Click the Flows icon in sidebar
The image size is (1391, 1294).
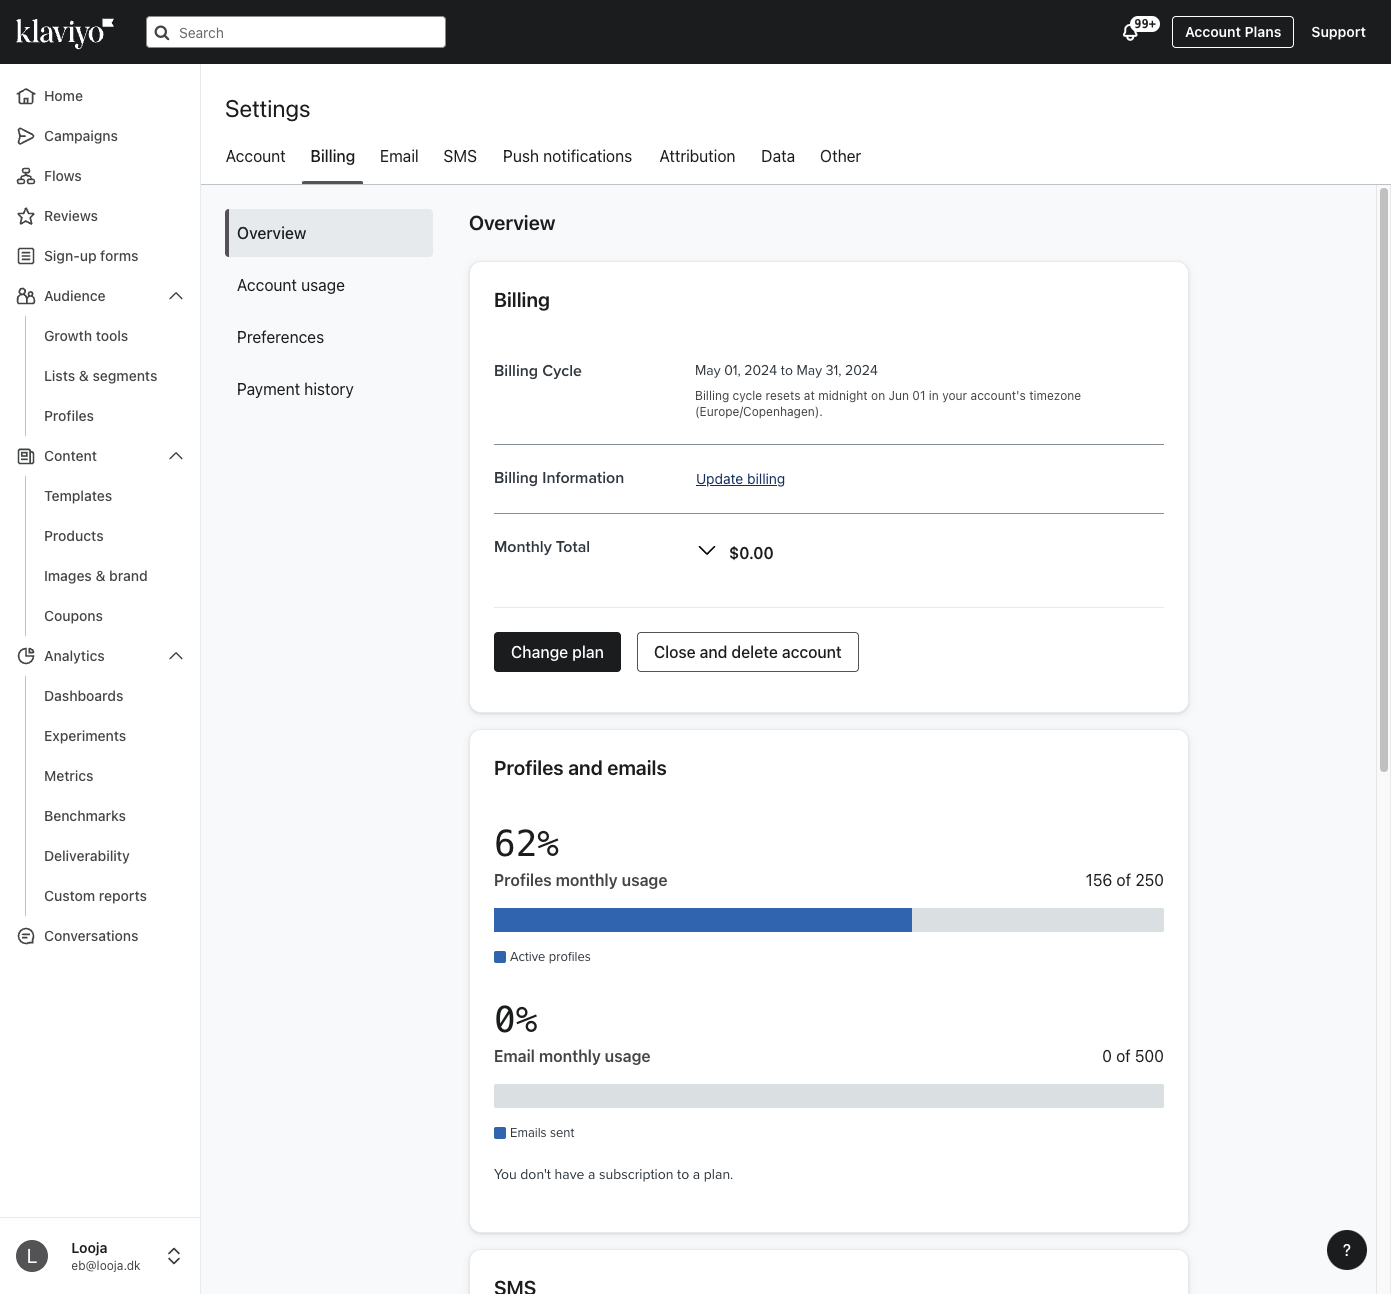coord(26,176)
